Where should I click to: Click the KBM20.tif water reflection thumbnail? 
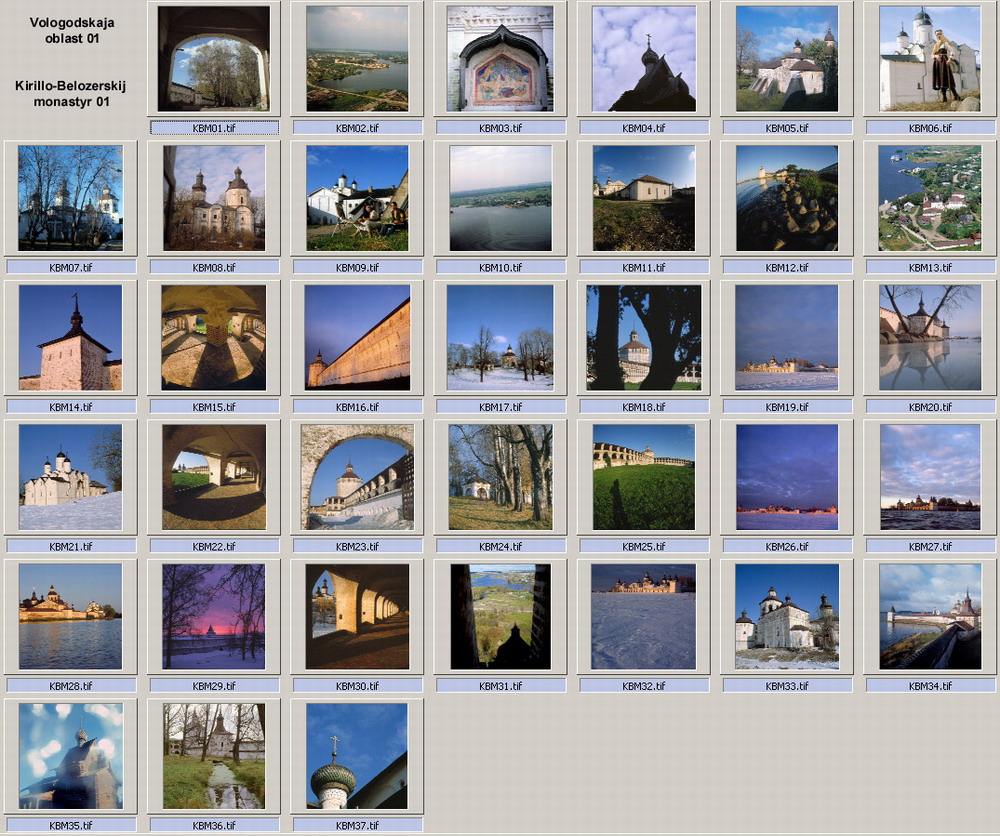coord(930,337)
